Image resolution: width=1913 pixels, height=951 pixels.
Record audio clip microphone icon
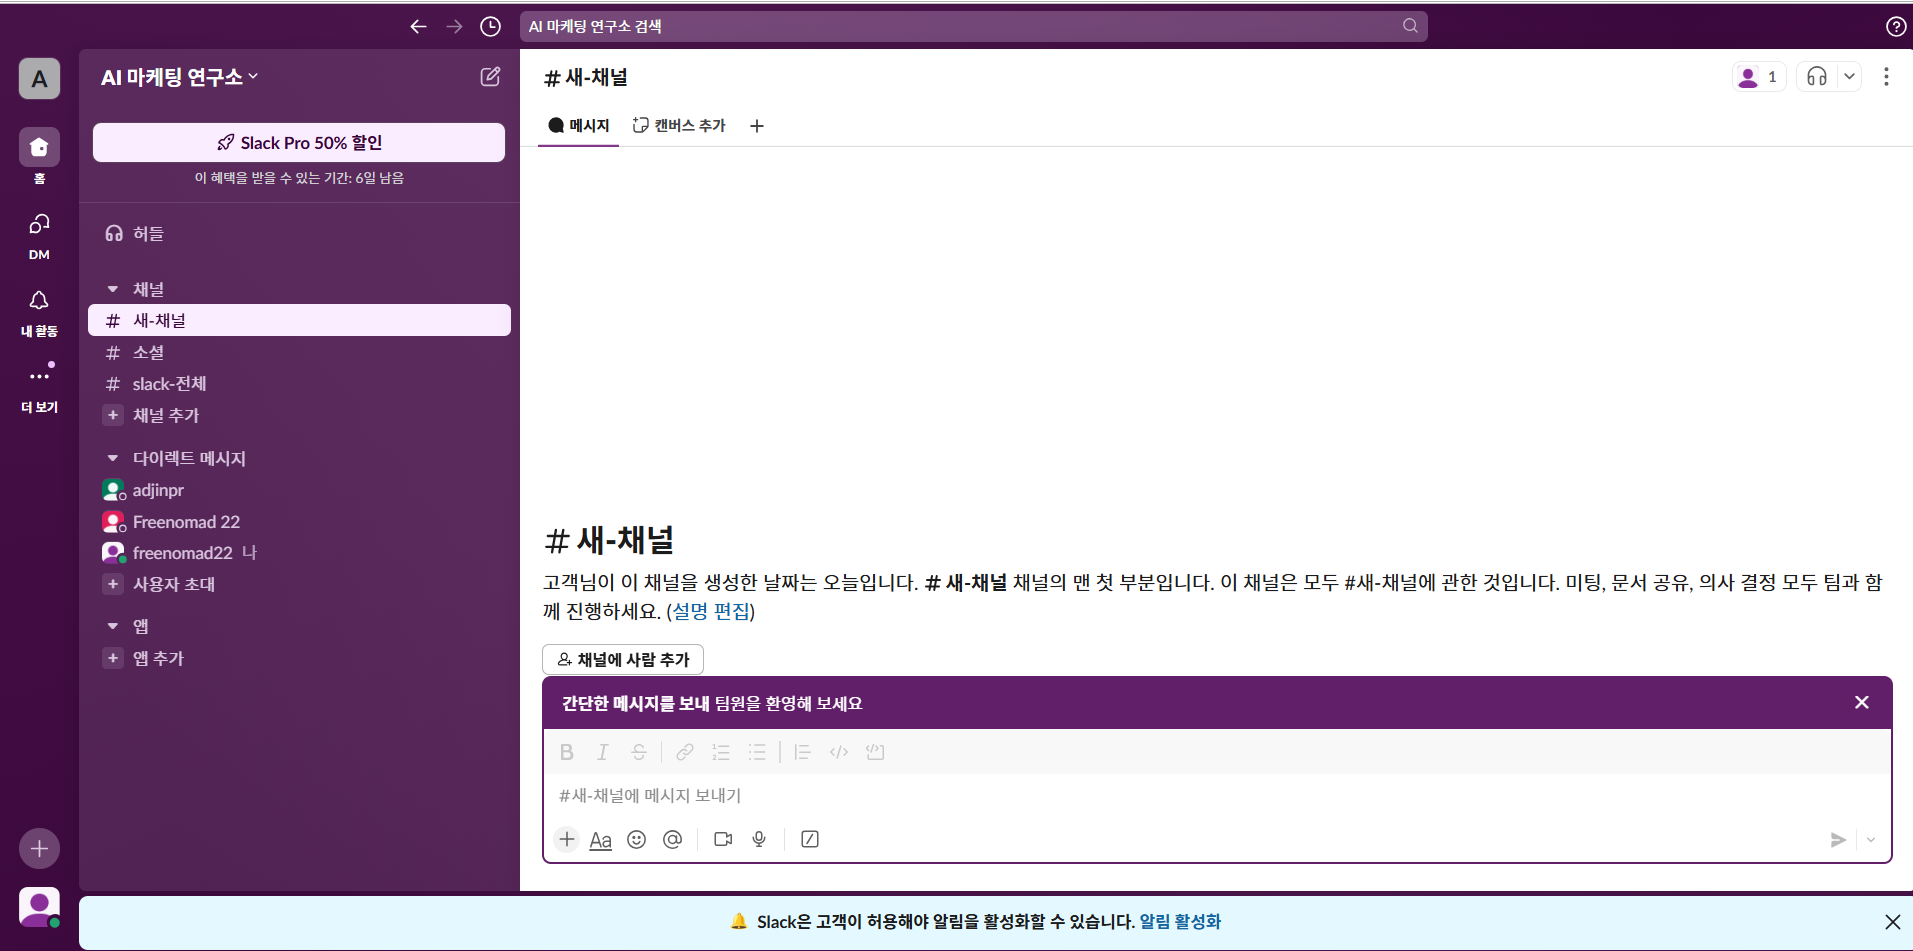coord(759,839)
